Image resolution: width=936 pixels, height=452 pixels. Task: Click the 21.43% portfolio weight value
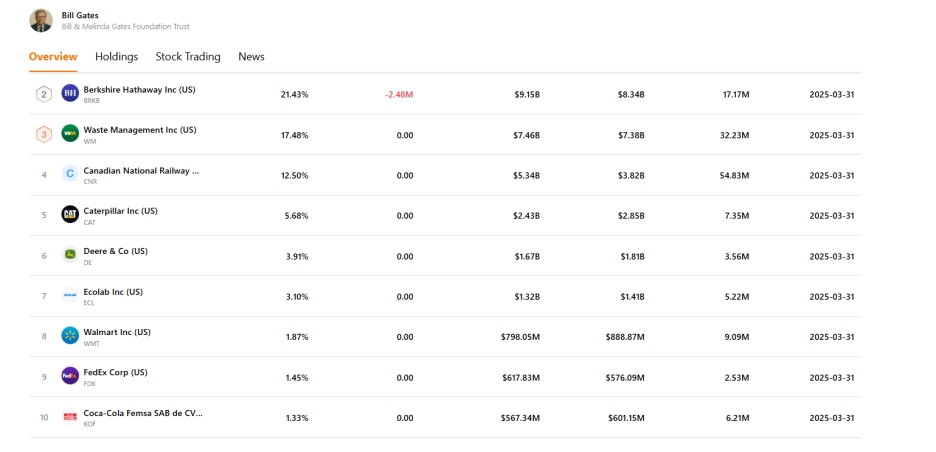point(294,94)
